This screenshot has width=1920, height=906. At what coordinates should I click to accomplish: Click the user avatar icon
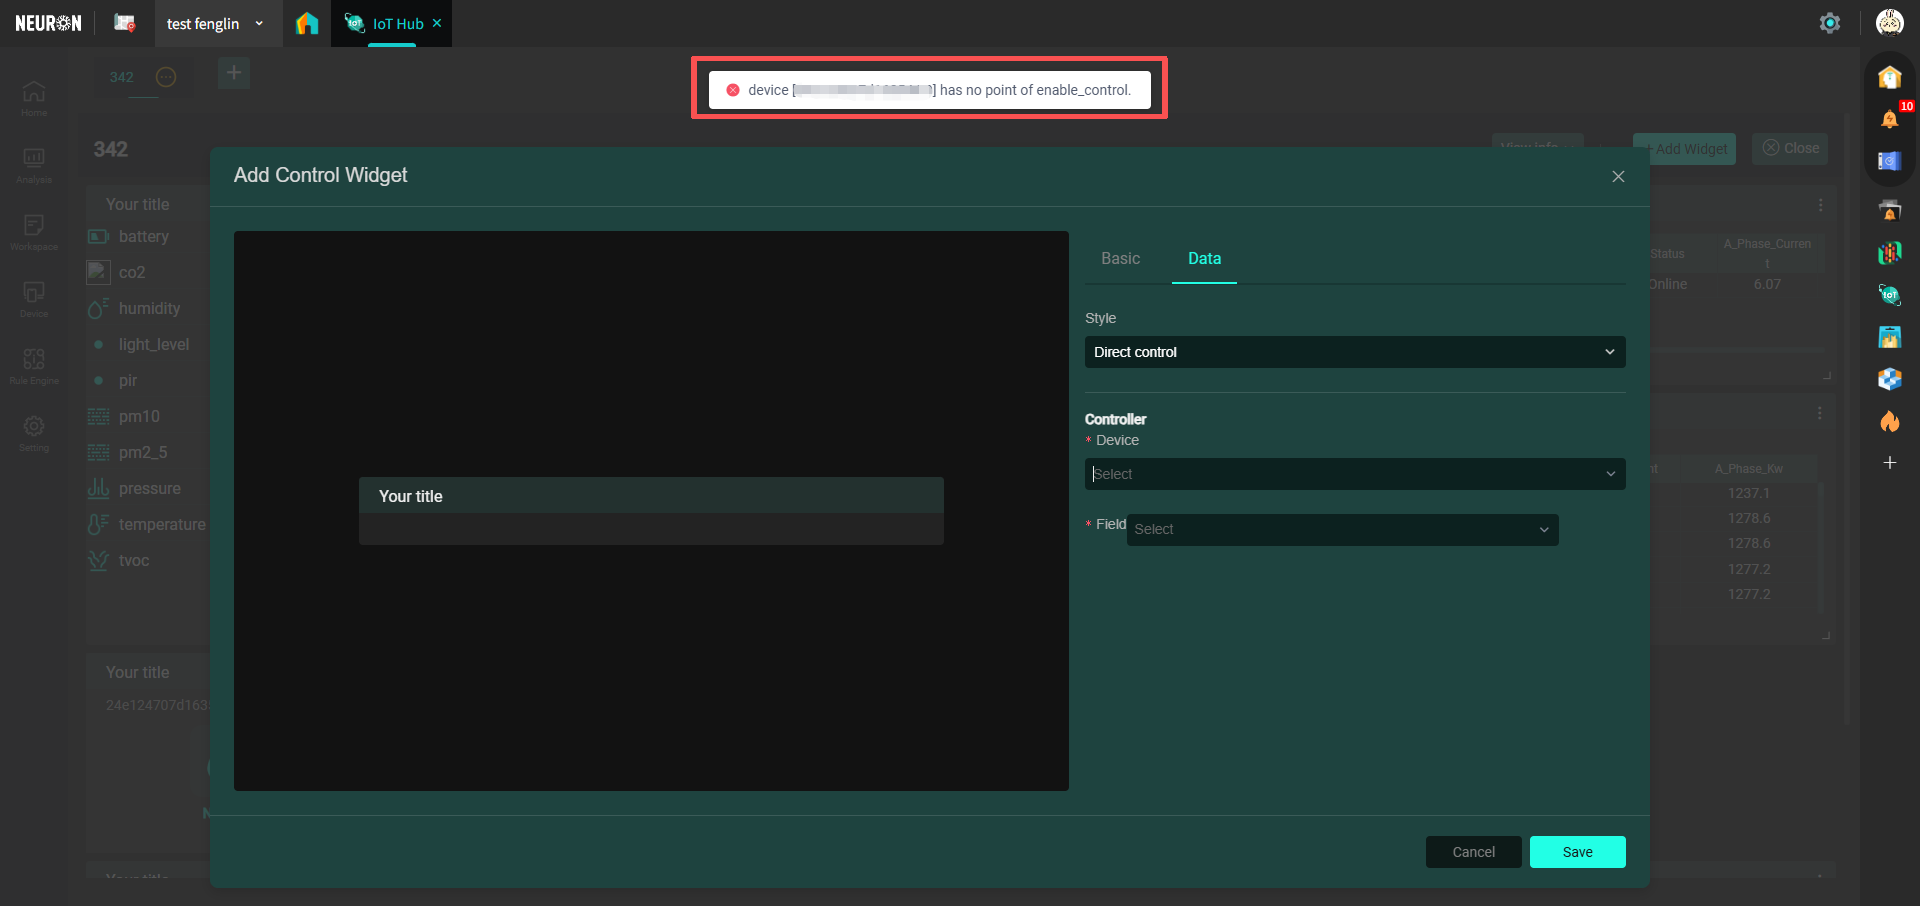[1889, 23]
